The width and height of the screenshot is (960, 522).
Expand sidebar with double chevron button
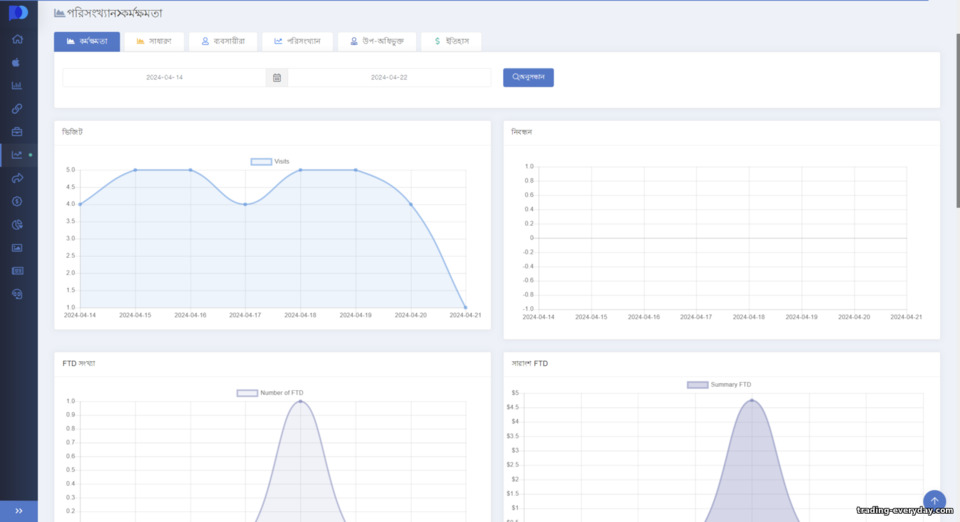click(x=18, y=511)
